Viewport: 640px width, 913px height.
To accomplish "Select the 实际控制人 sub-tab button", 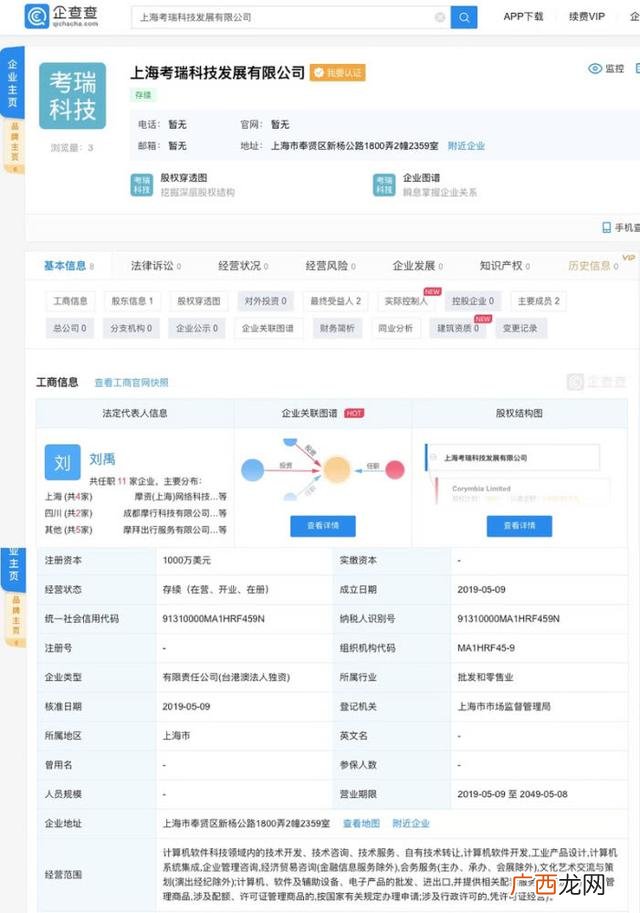I will click(406, 300).
